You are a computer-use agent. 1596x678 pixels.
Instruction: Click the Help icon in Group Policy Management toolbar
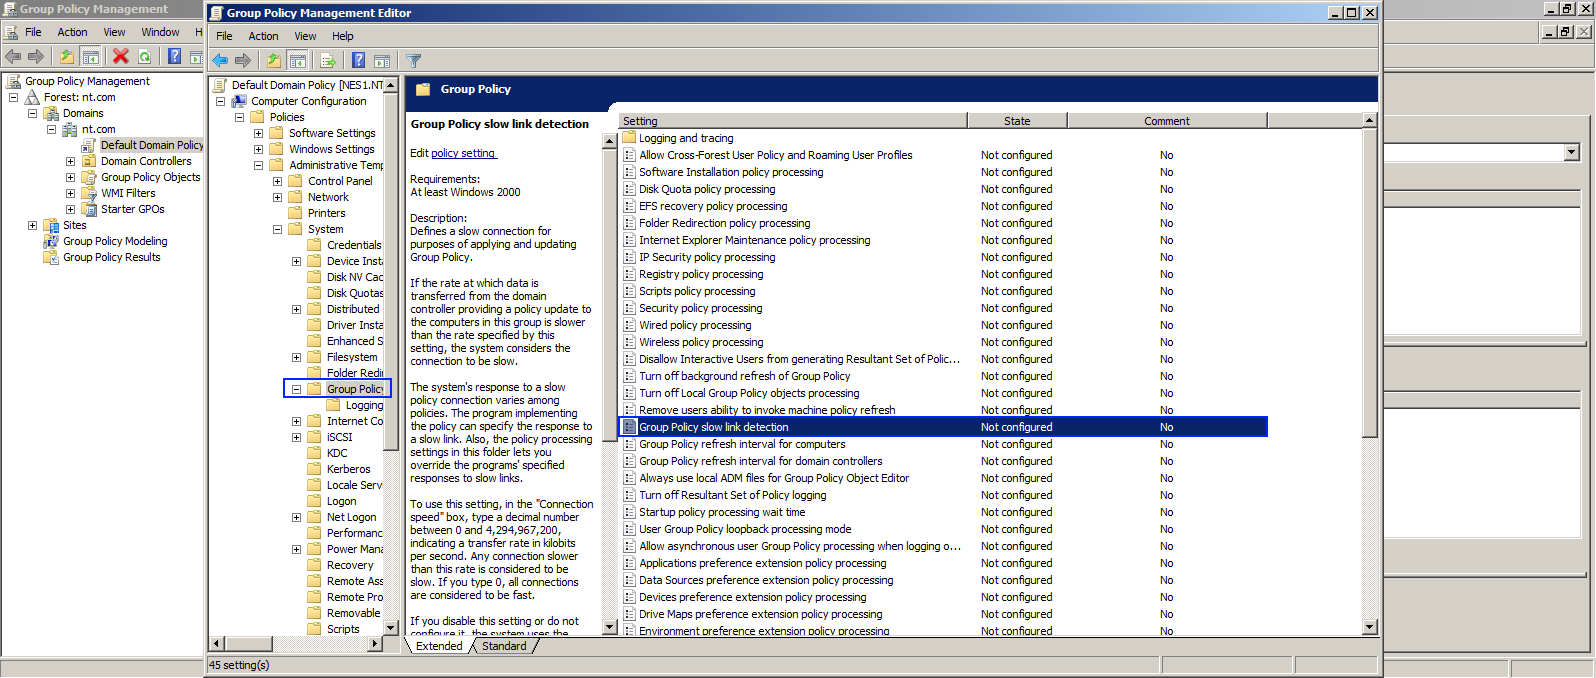pyautogui.click(x=175, y=56)
